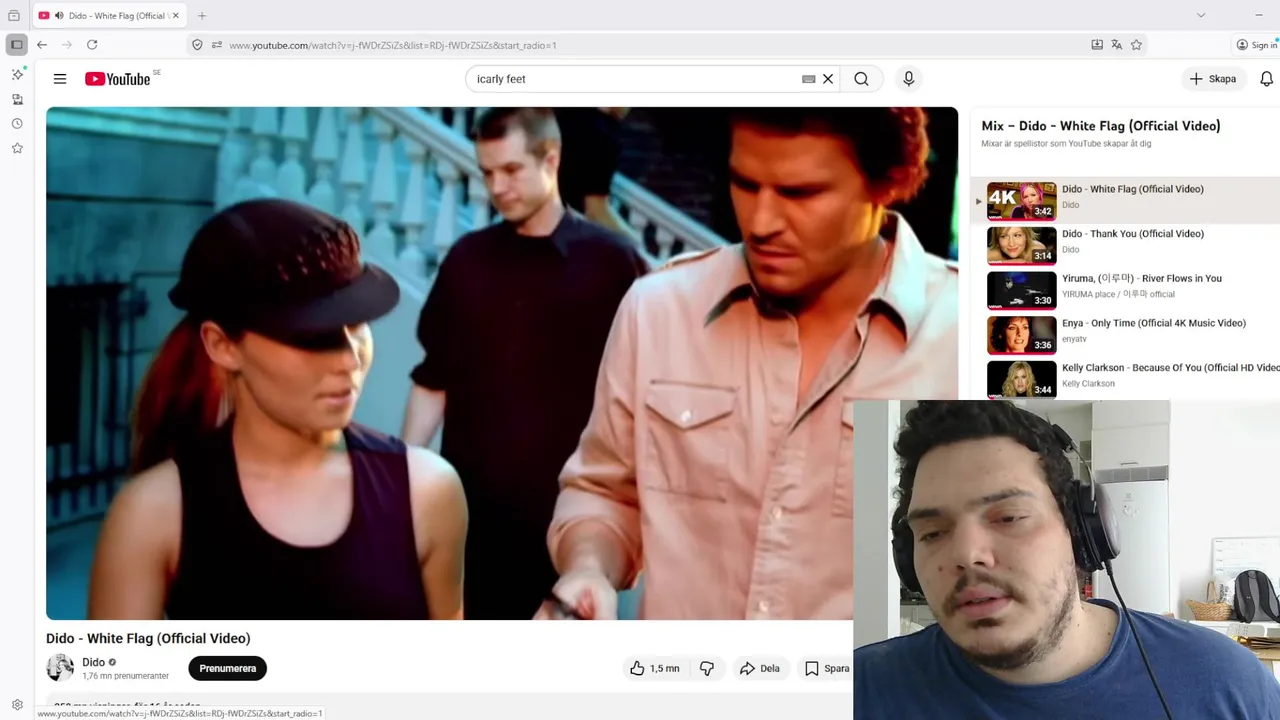This screenshot has height=720, width=1280.
Task: Close the Dido - White Flag tab
Action: pos(175,15)
